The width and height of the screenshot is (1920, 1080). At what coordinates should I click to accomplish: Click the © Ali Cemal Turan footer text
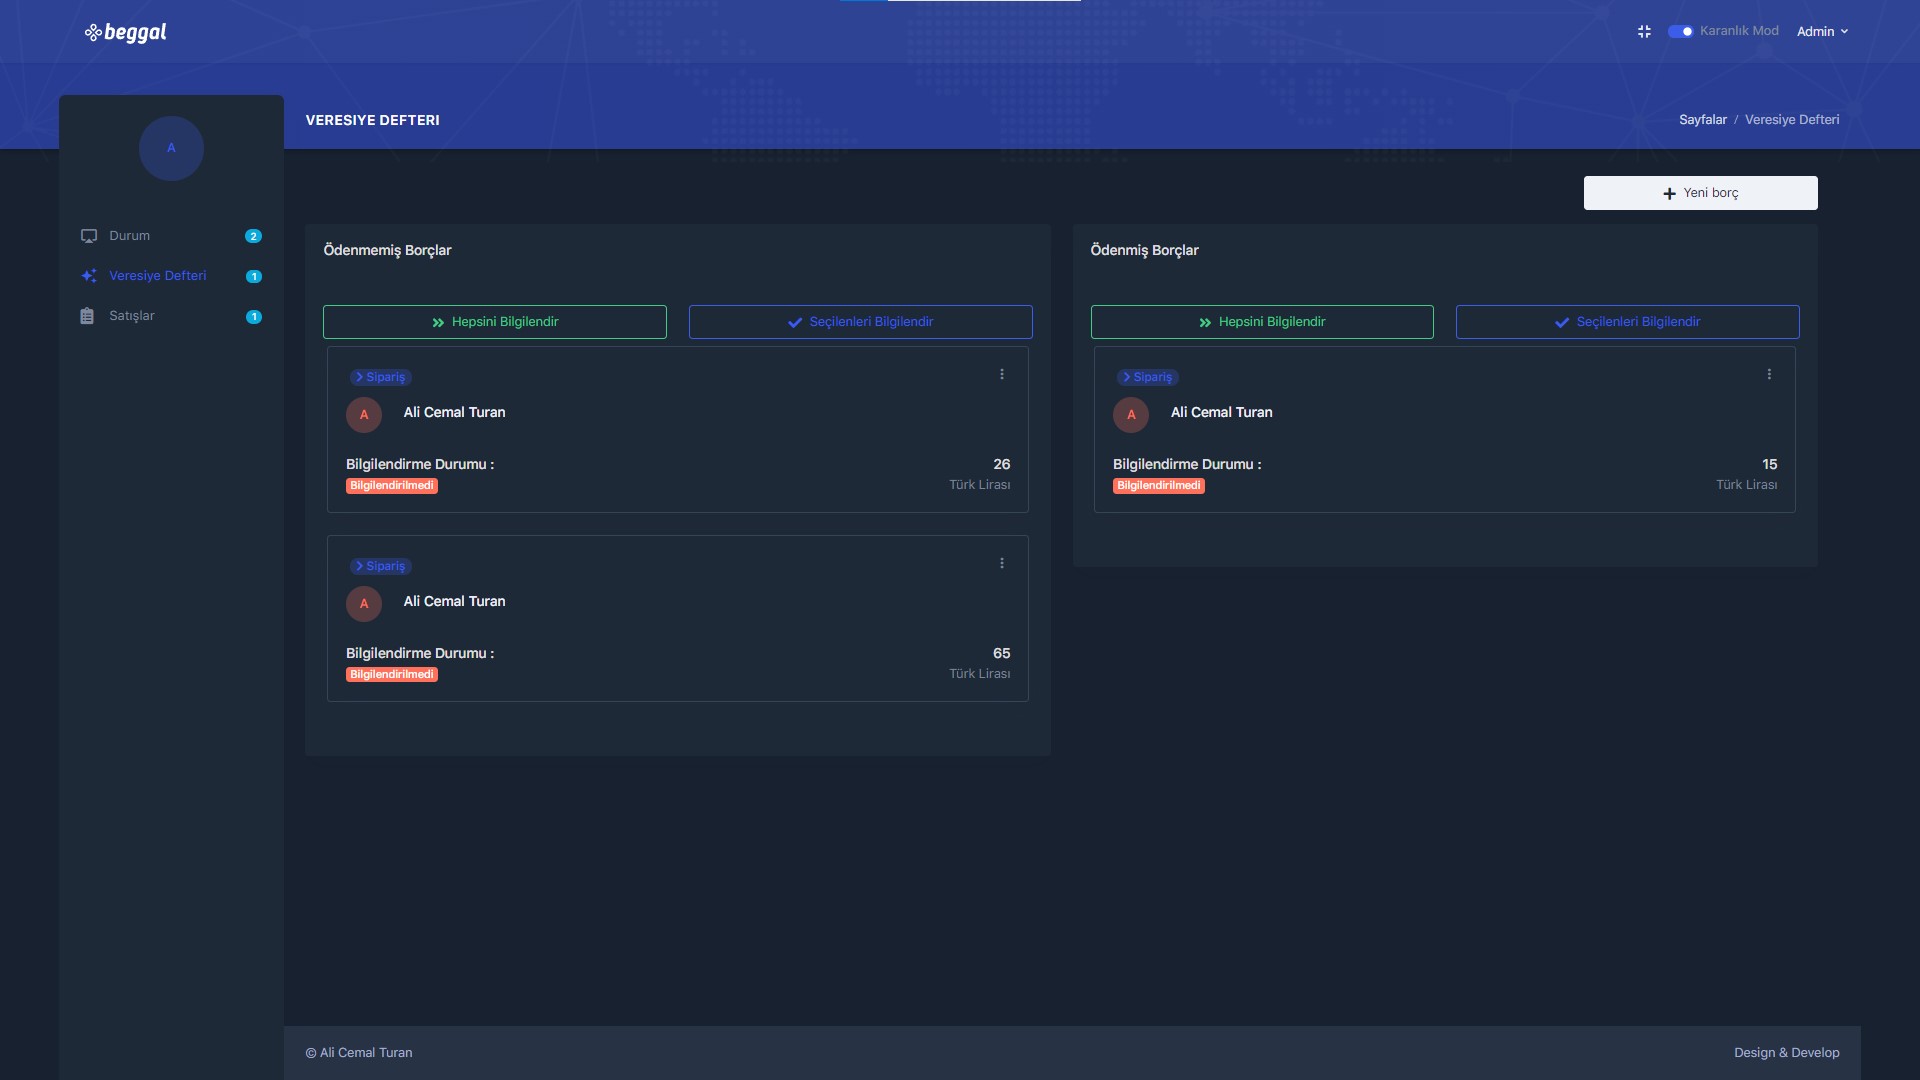pos(359,1053)
